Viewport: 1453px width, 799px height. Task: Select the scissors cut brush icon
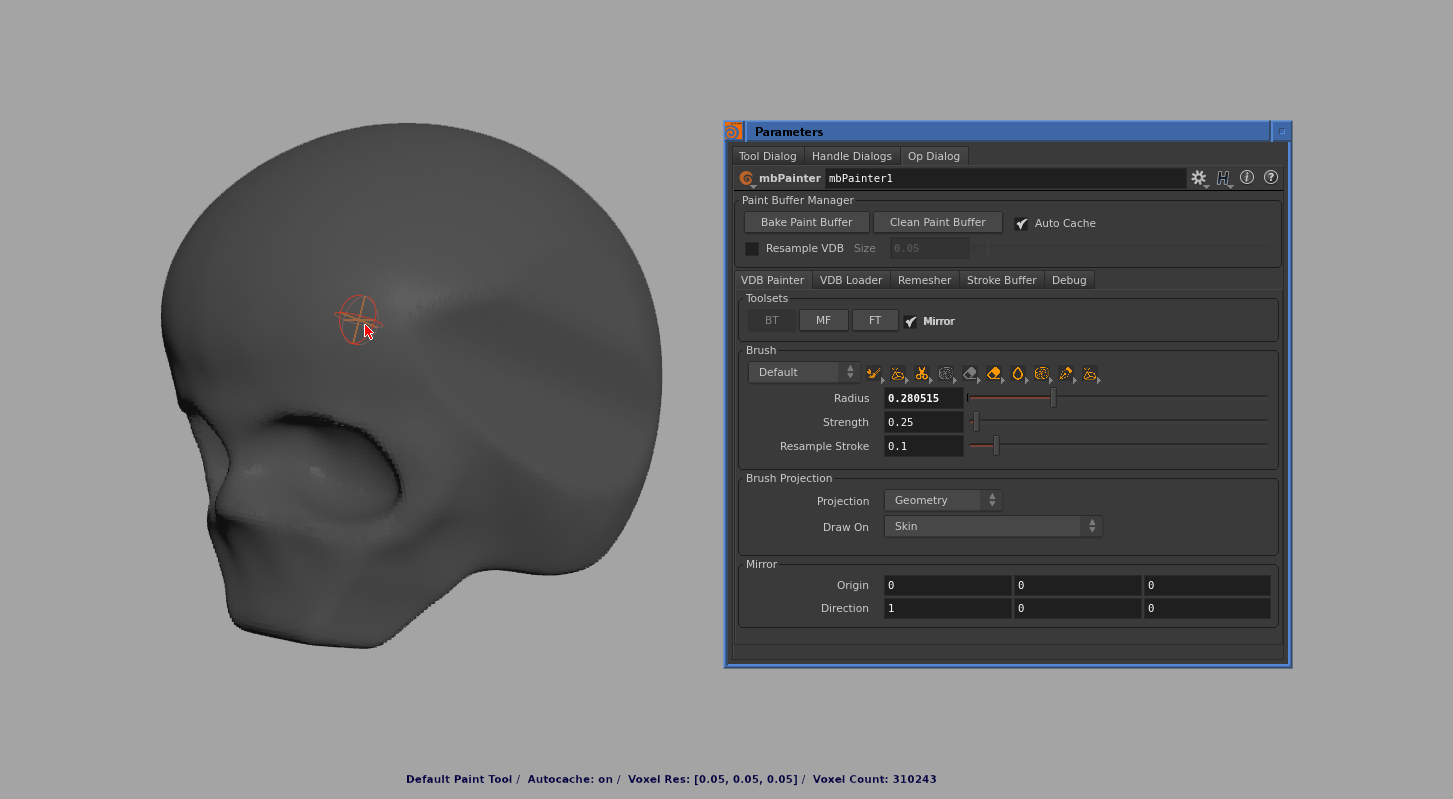(x=921, y=374)
